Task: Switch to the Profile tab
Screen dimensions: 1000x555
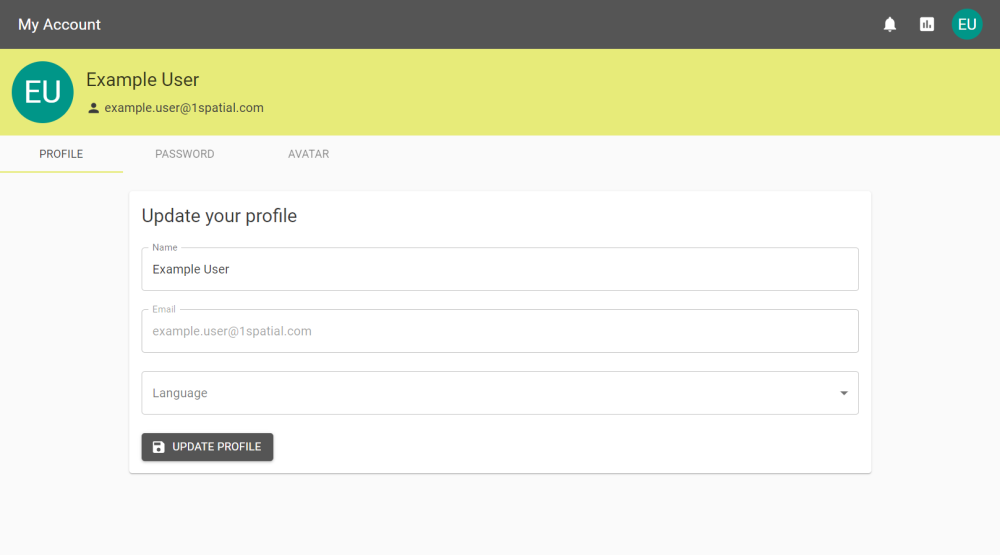Action: tap(61, 154)
